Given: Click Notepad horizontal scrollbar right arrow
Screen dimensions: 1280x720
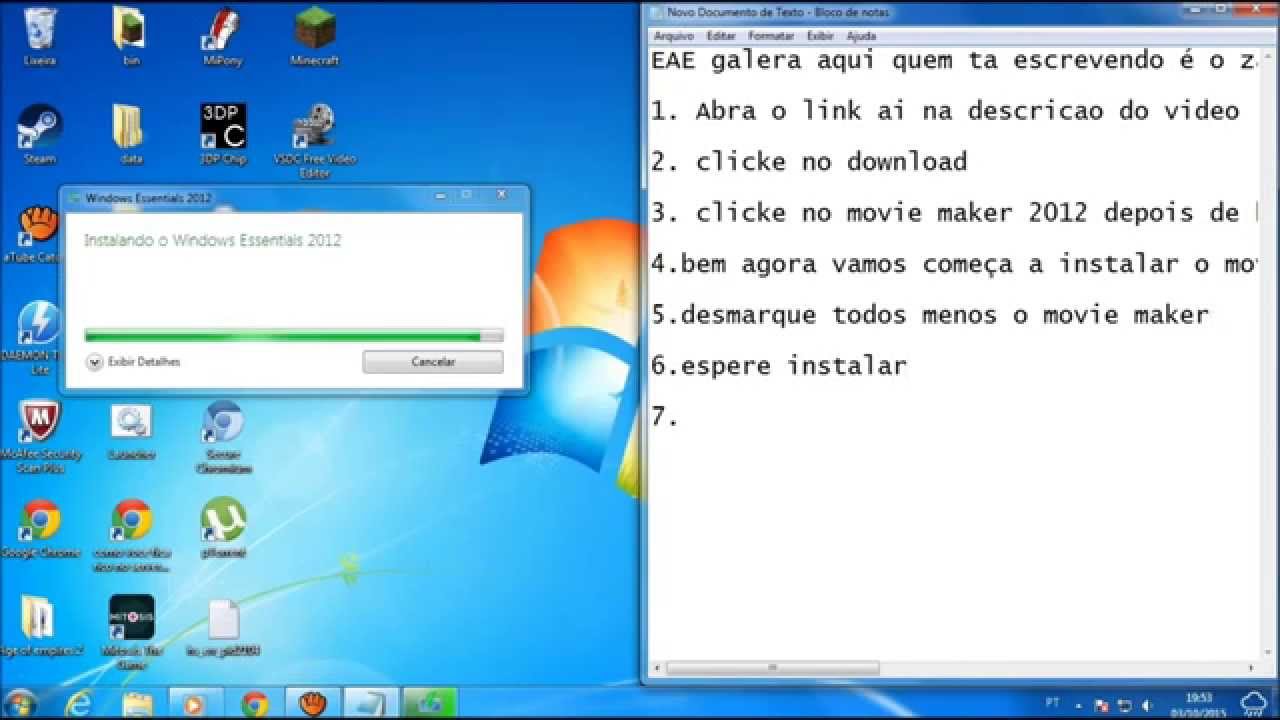Looking at the screenshot, I should pos(1251,668).
